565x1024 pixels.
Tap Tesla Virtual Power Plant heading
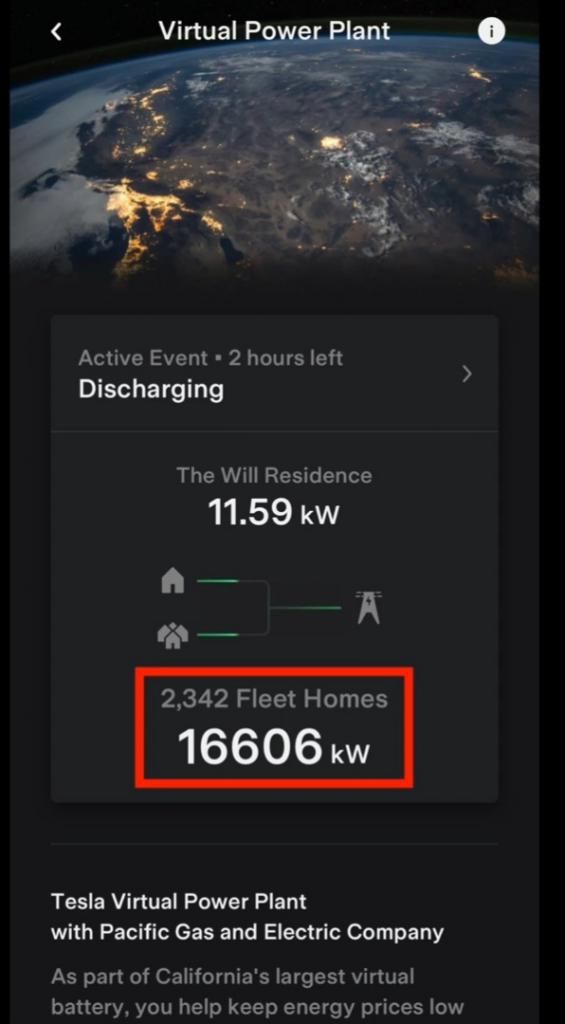pyautogui.click(x=178, y=901)
